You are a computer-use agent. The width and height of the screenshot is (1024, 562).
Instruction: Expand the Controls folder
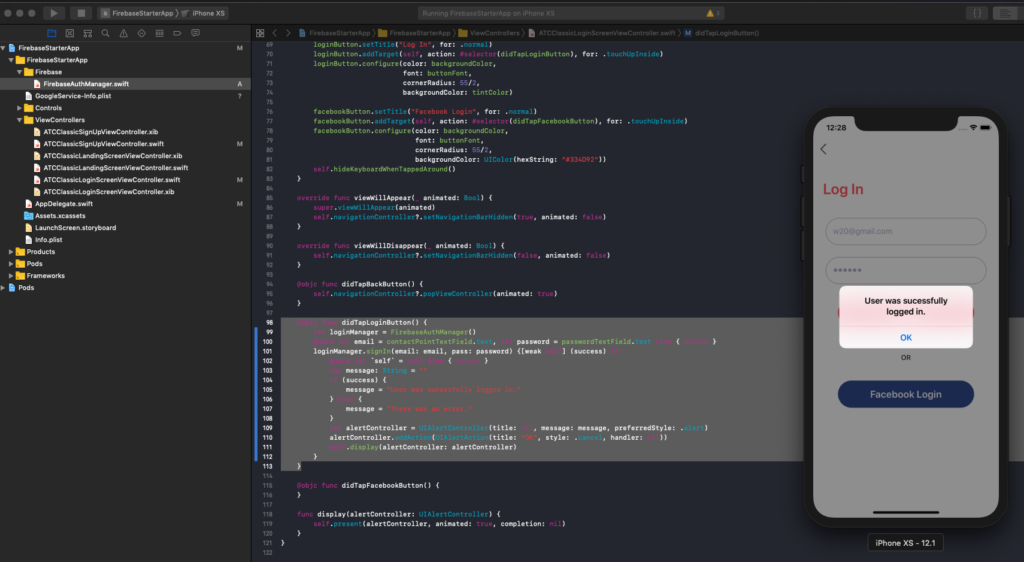click(x=19, y=108)
